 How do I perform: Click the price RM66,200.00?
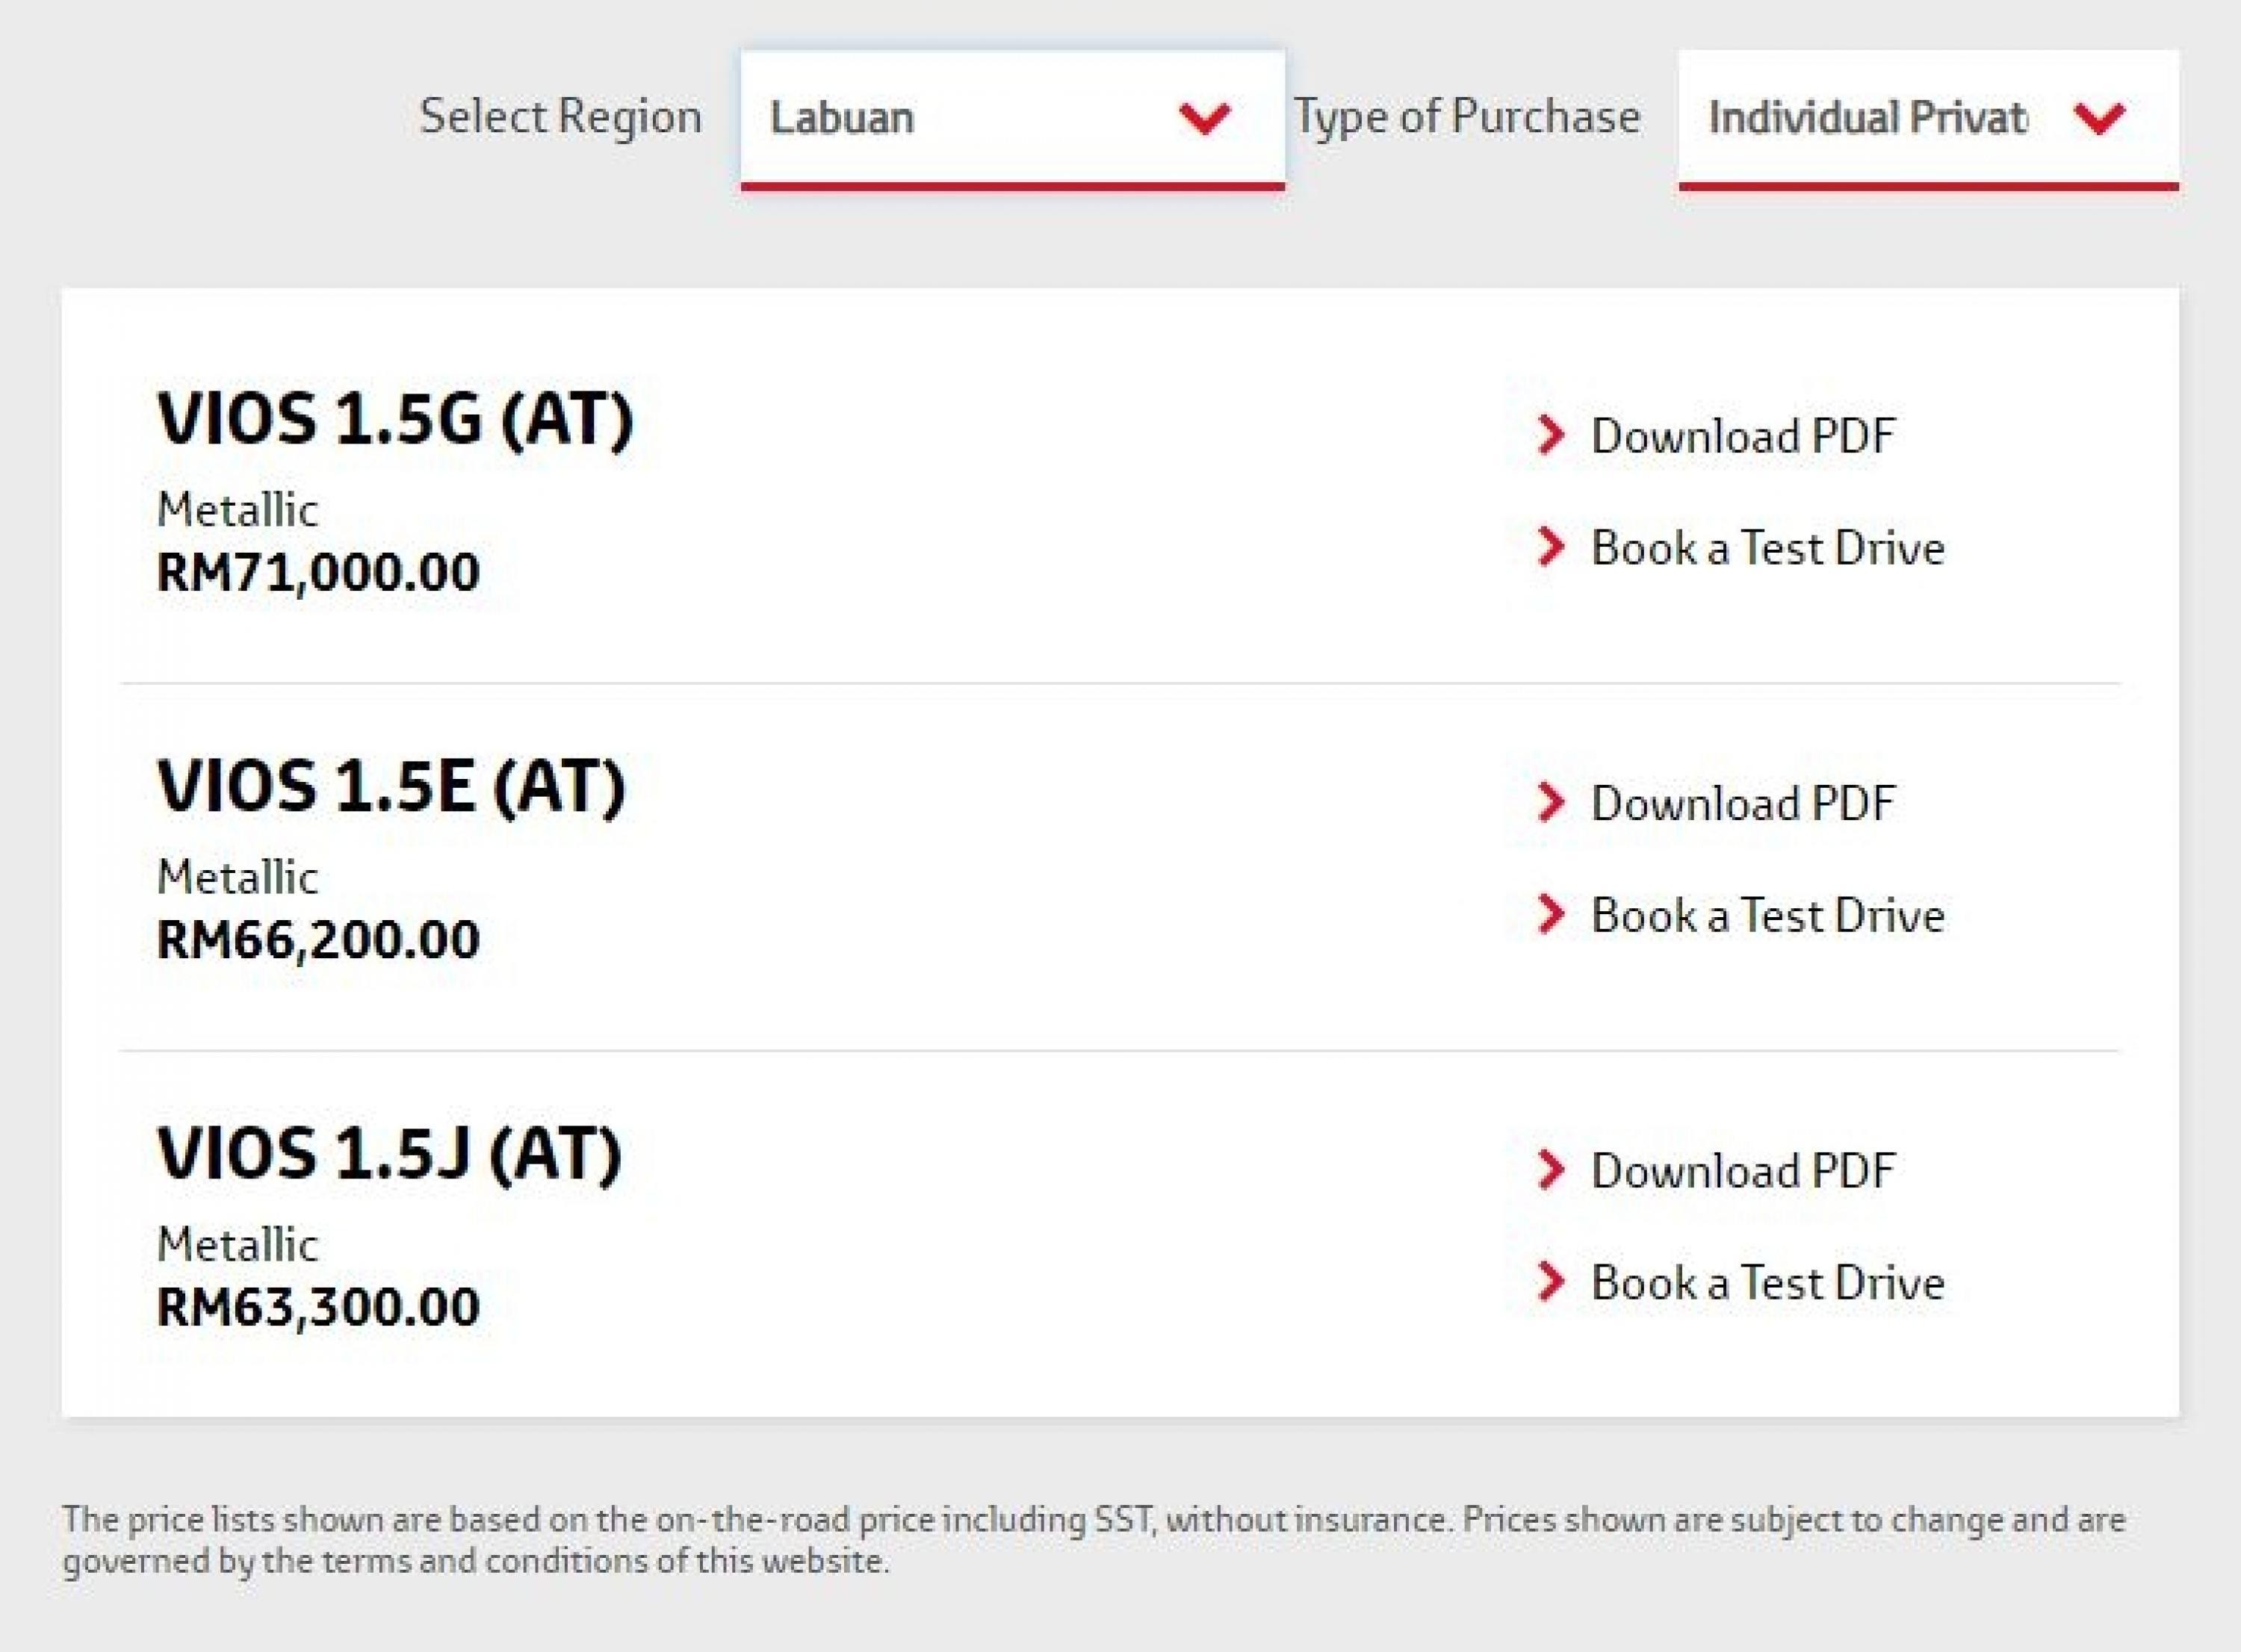318,940
